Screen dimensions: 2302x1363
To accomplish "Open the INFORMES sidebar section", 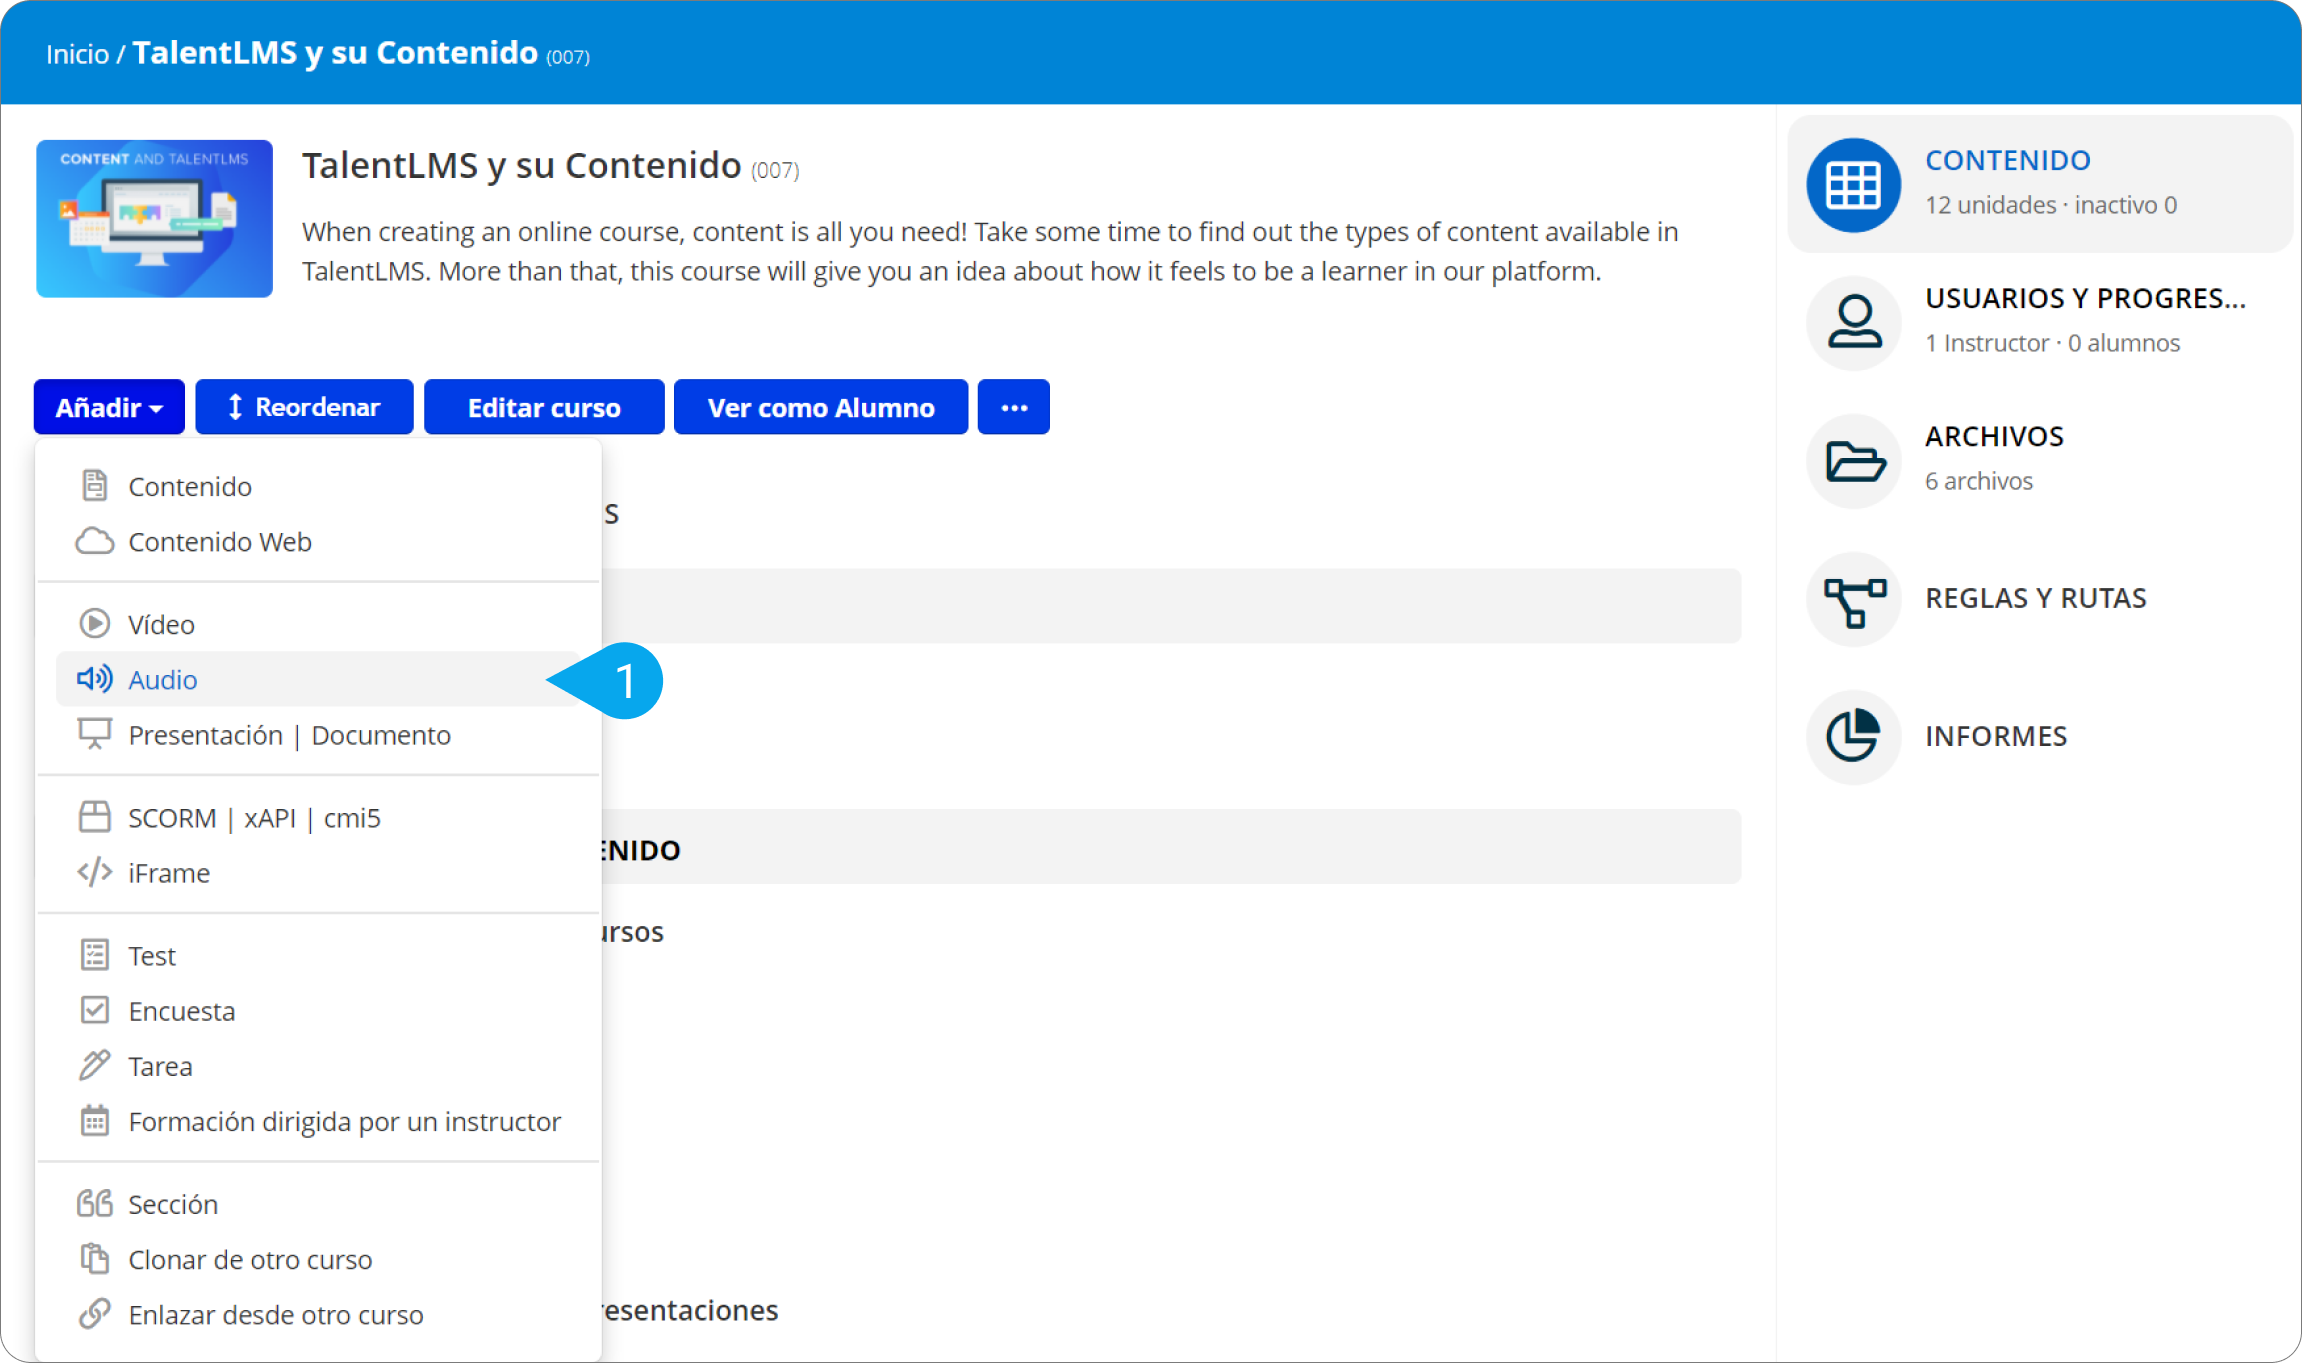I will [2040, 736].
